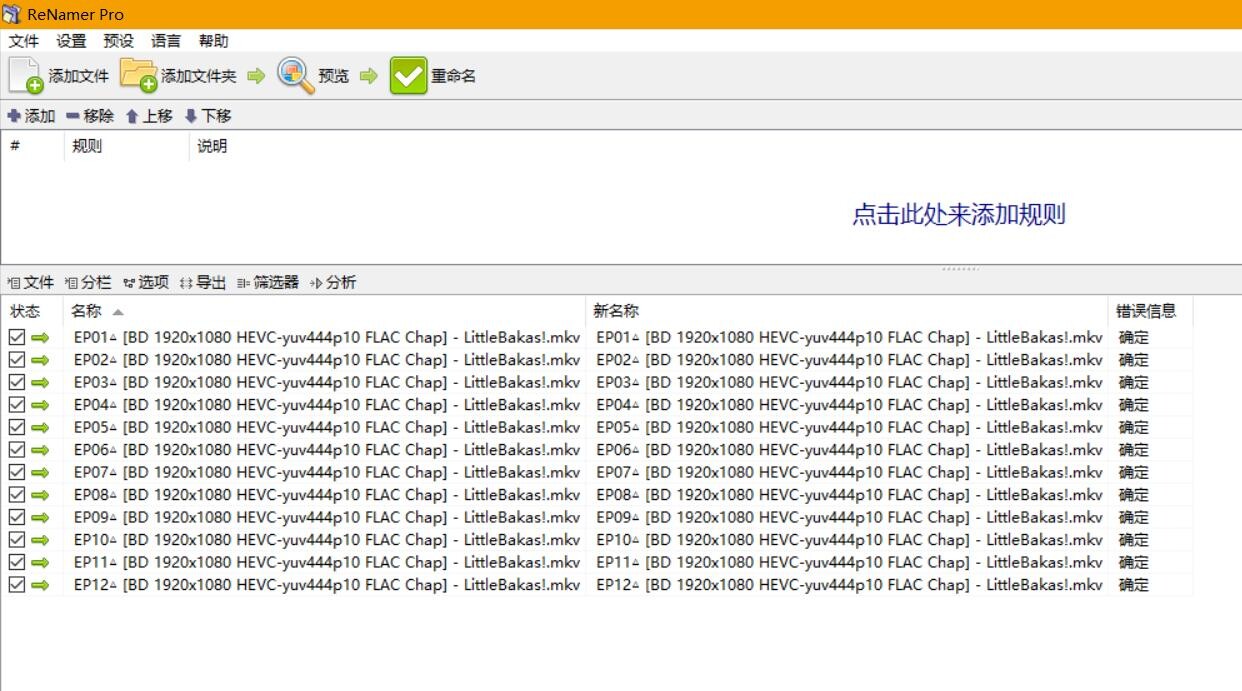Open the 分栏 columns dropdown
The image size is (1242, 691).
(88, 283)
